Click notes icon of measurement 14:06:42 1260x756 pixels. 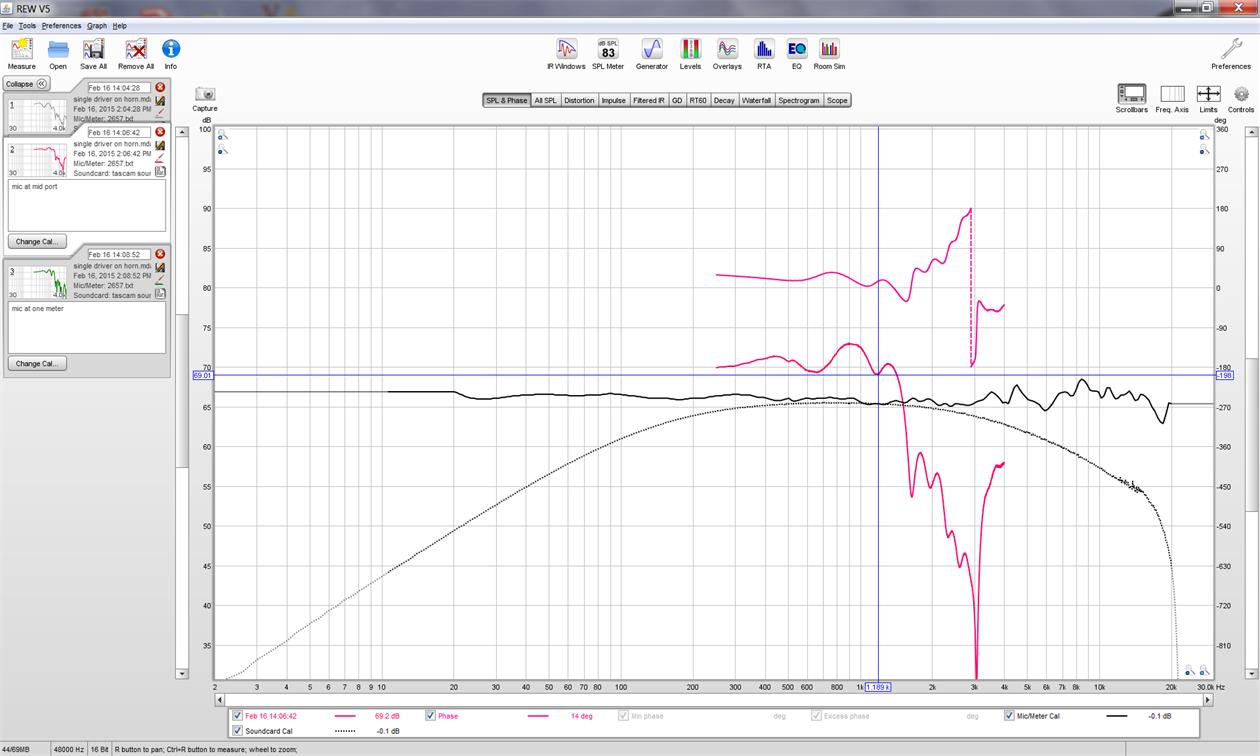(x=160, y=172)
